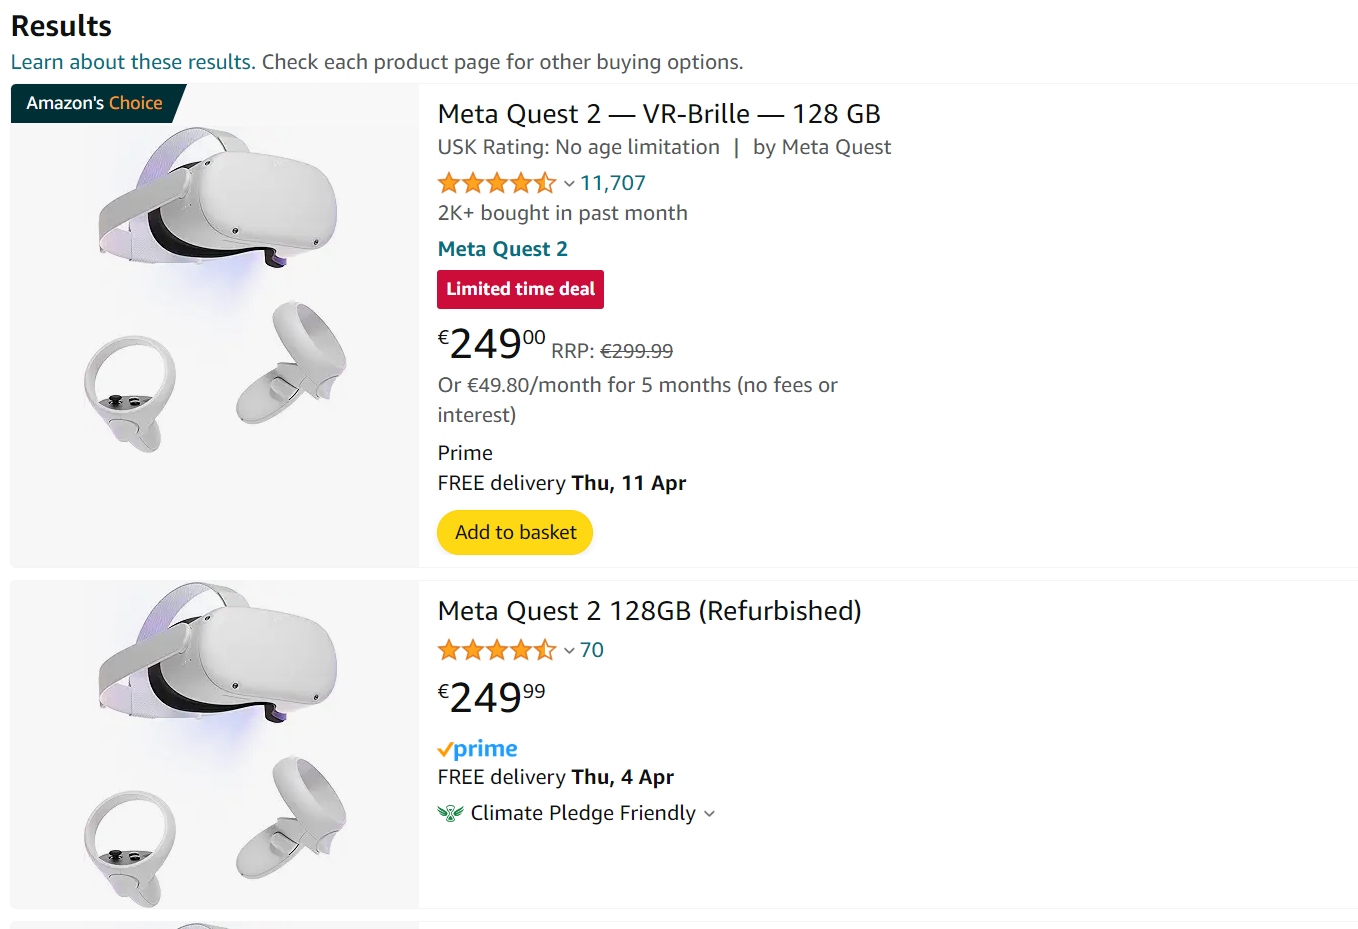The image size is (1358, 929).
Task: Add Meta Quest 2 to basket
Action: click(x=515, y=532)
